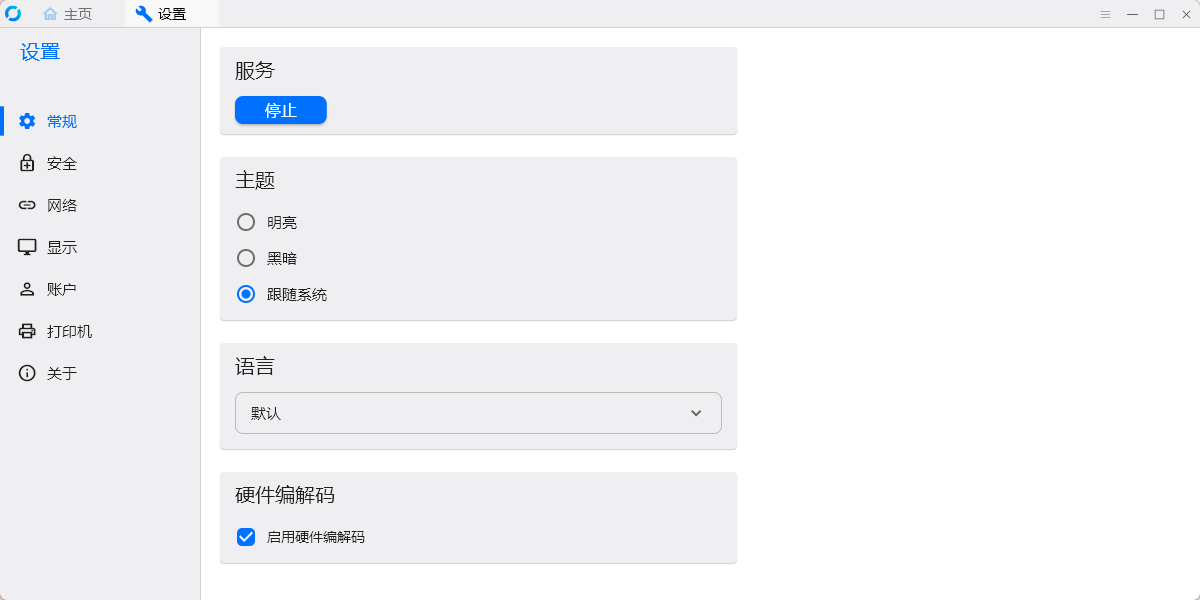This screenshot has width=1200, height=600.
Task: Select the 黑暗 theme radio button
Action: click(246, 258)
